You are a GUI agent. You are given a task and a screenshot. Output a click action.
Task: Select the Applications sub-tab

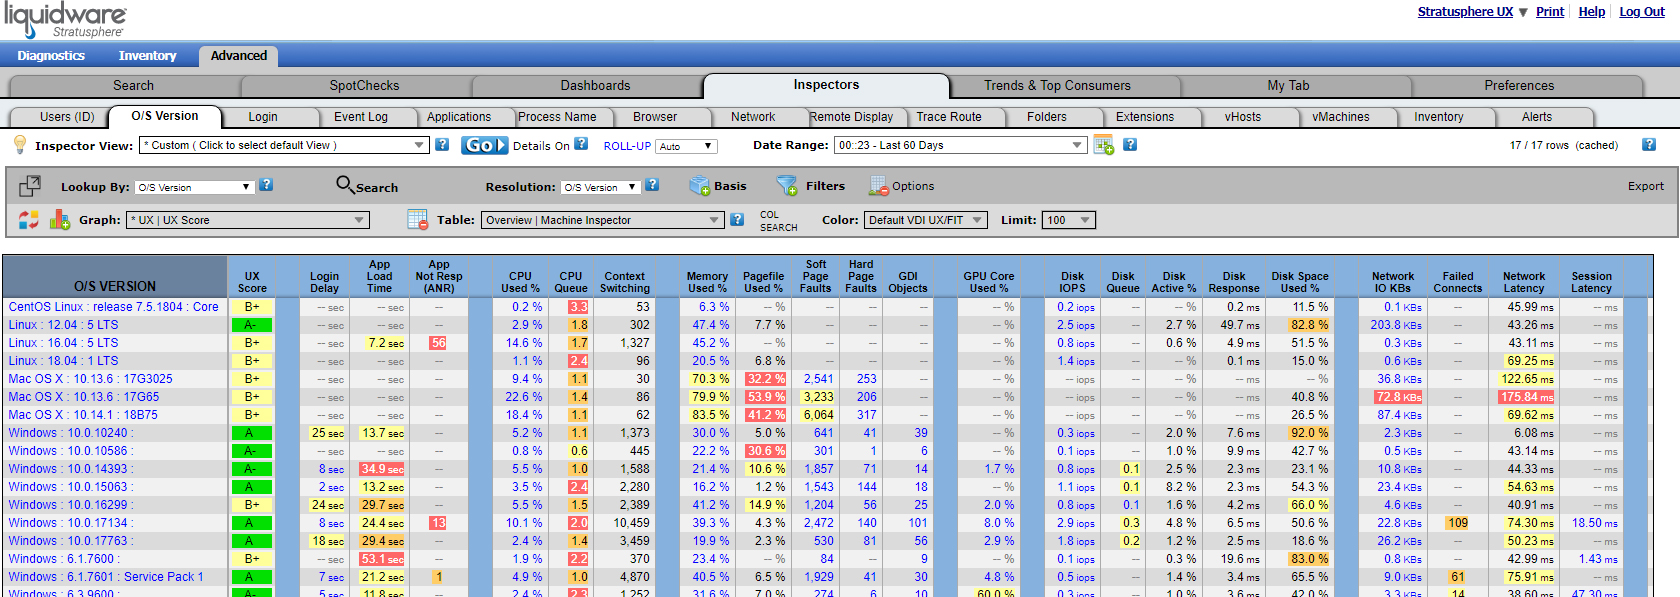click(459, 117)
